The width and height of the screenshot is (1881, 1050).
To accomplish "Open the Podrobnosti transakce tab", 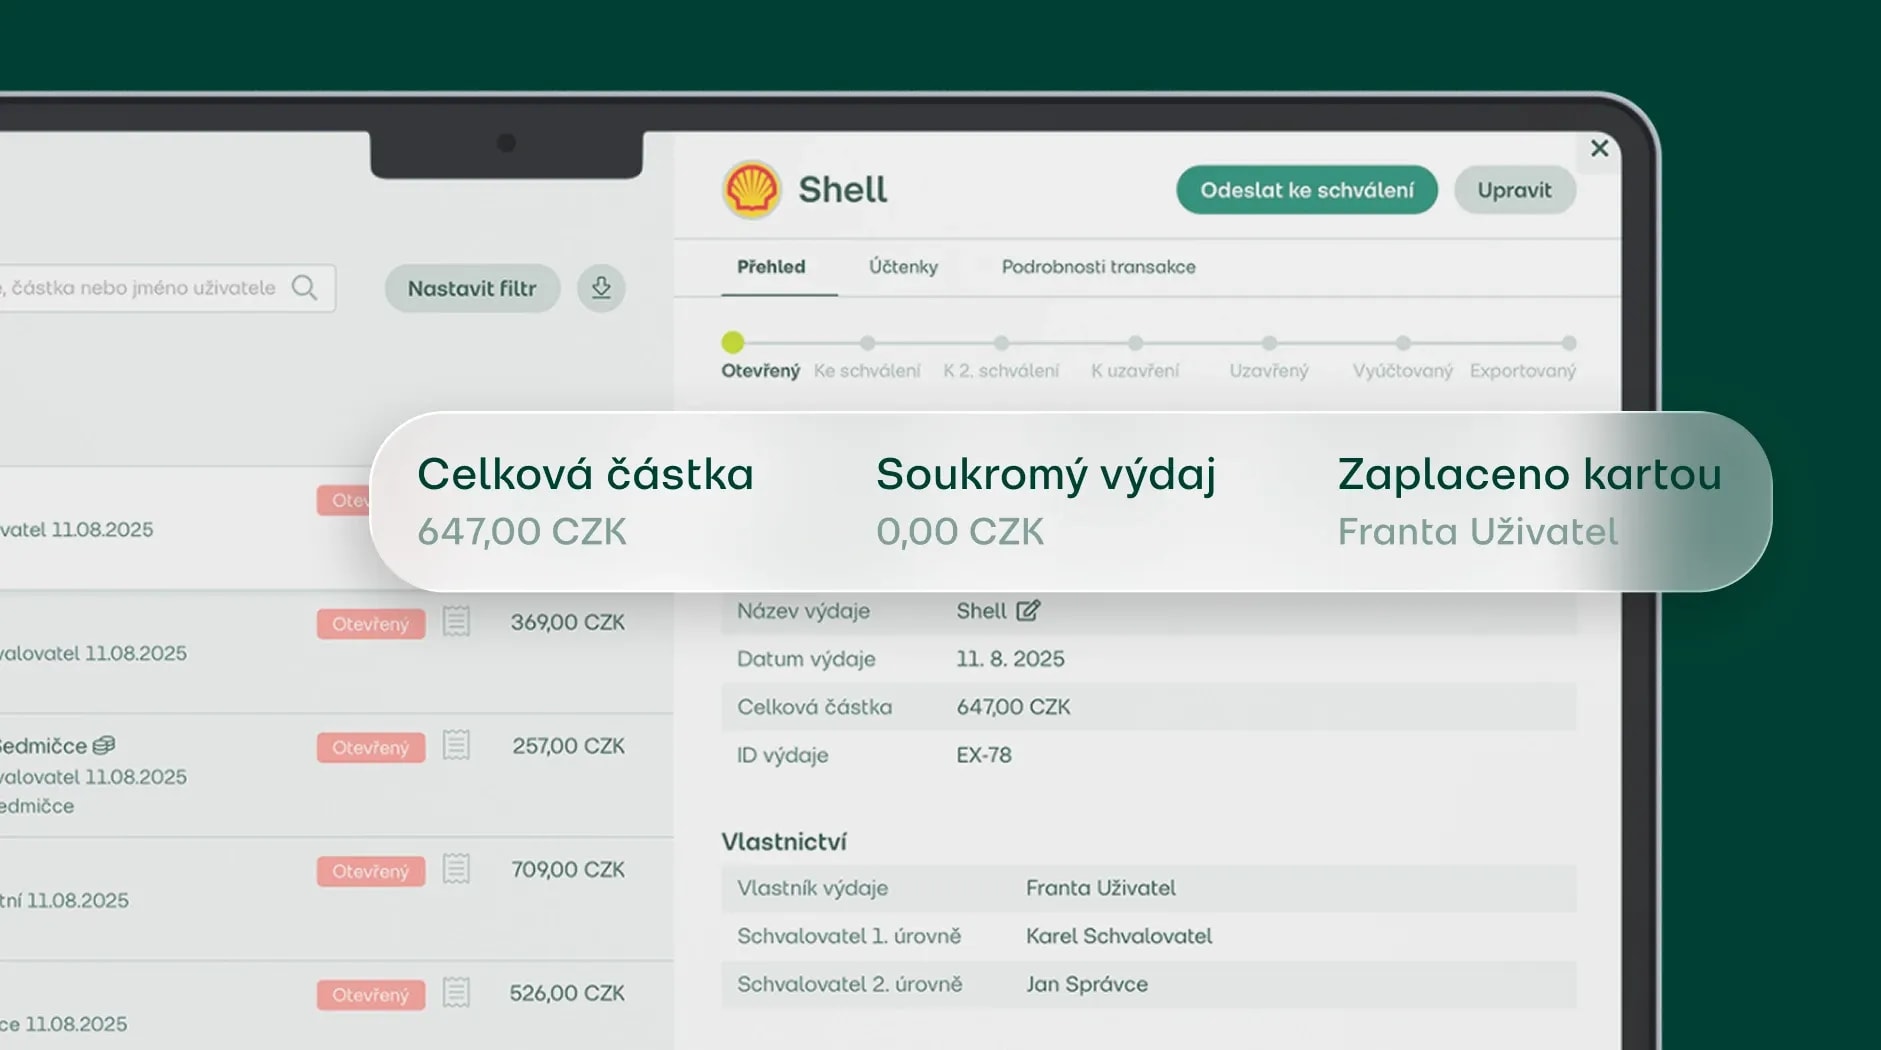I will pyautogui.click(x=1098, y=267).
